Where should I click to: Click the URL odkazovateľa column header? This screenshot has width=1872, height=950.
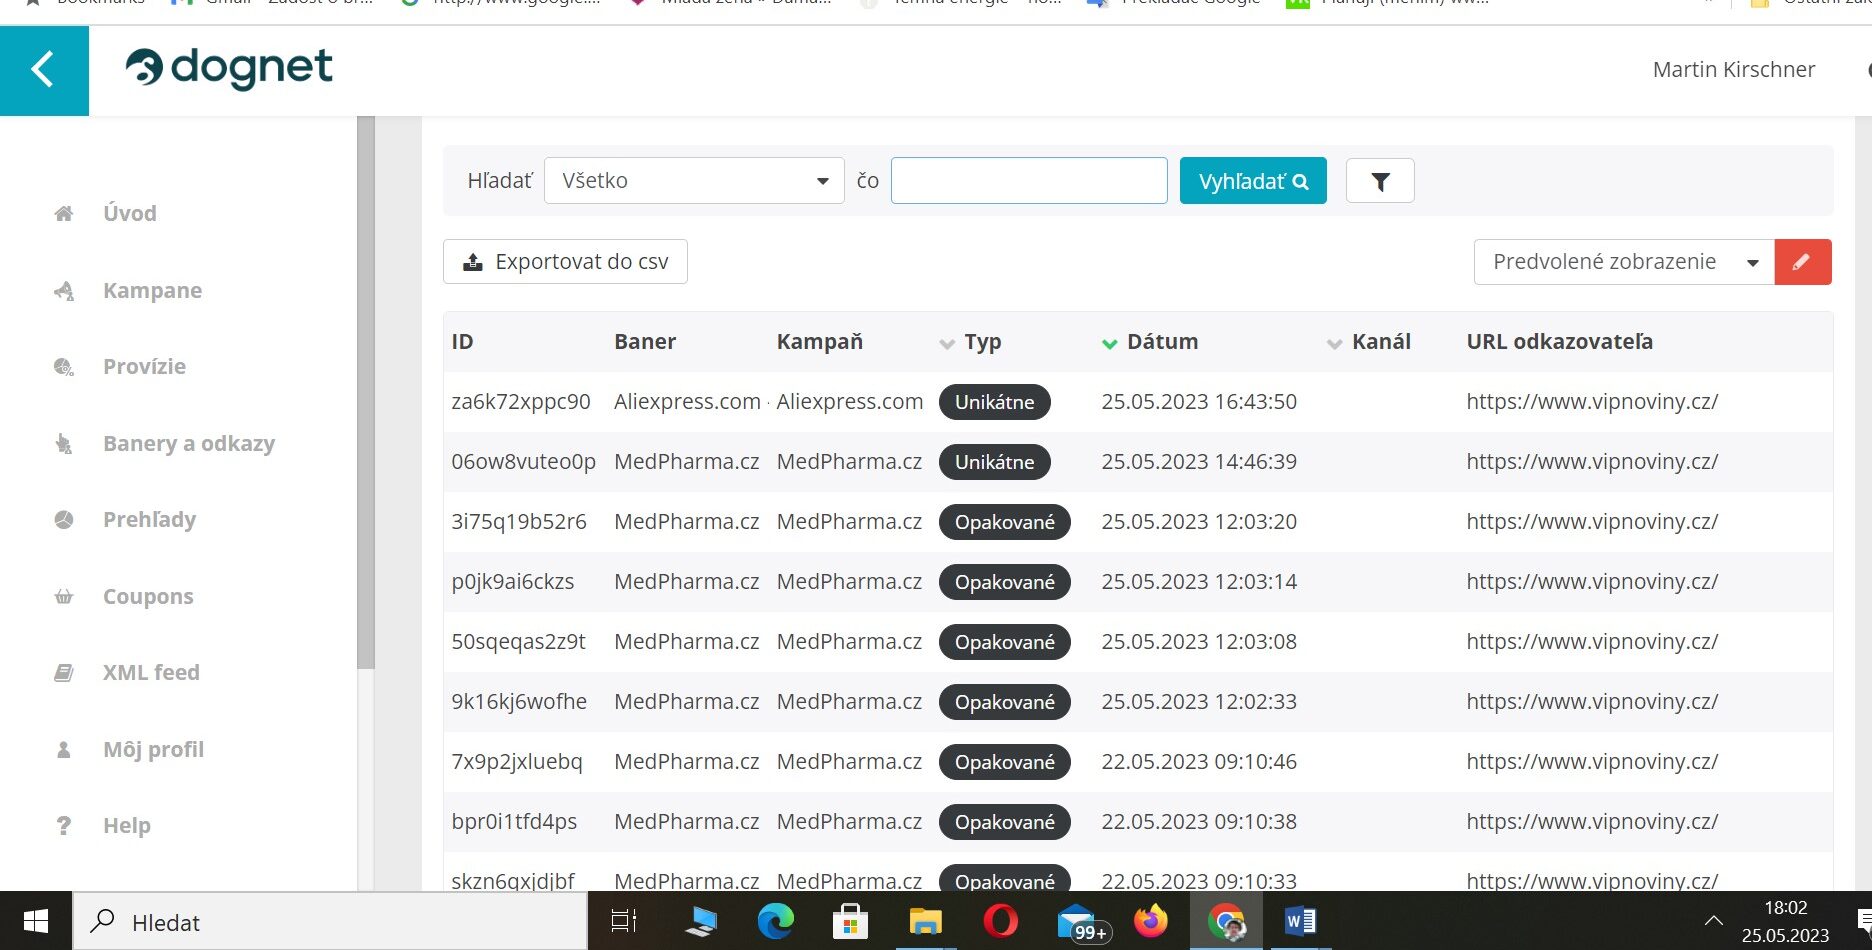(x=1559, y=342)
